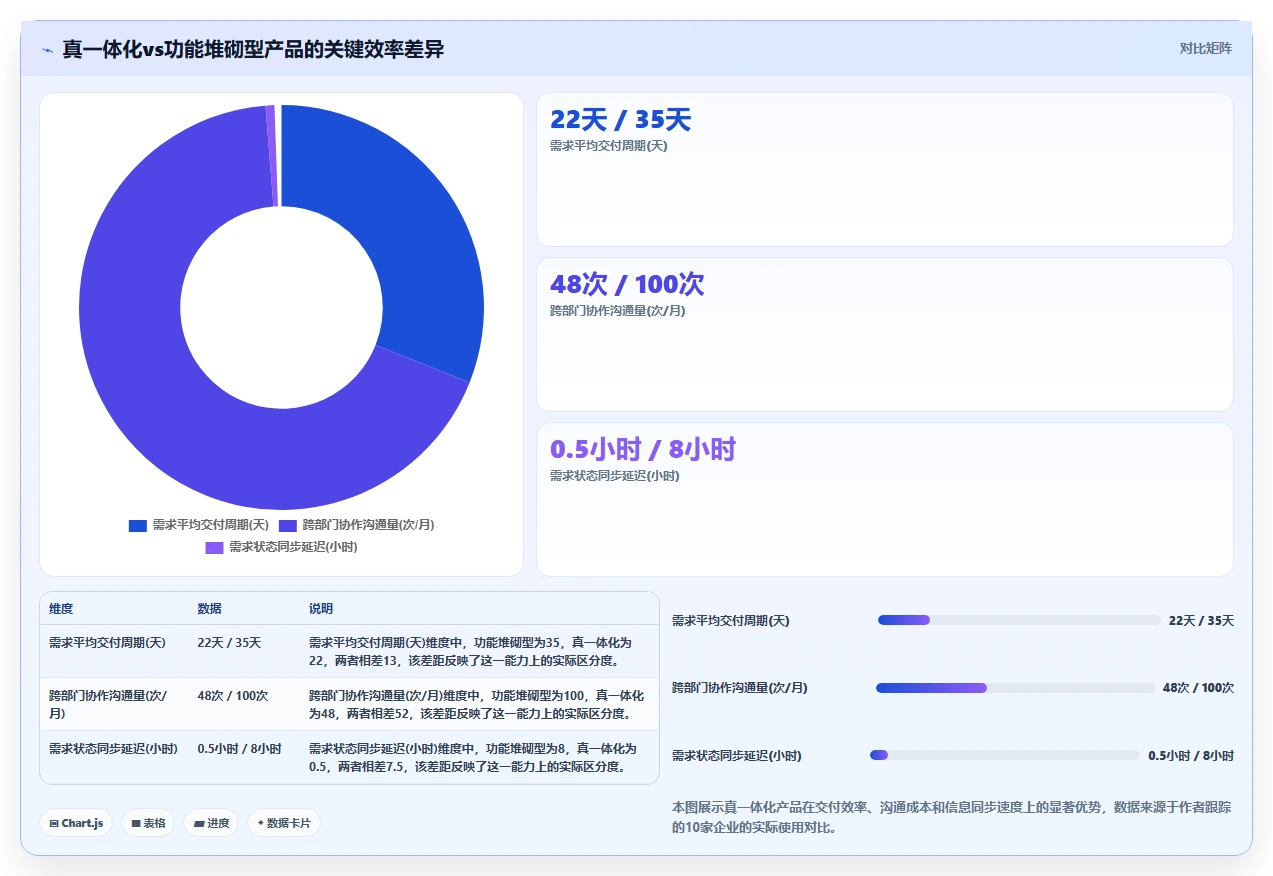The image size is (1273, 876).
Task: Click the 维度 column header
Action: click(x=61, y=609)
